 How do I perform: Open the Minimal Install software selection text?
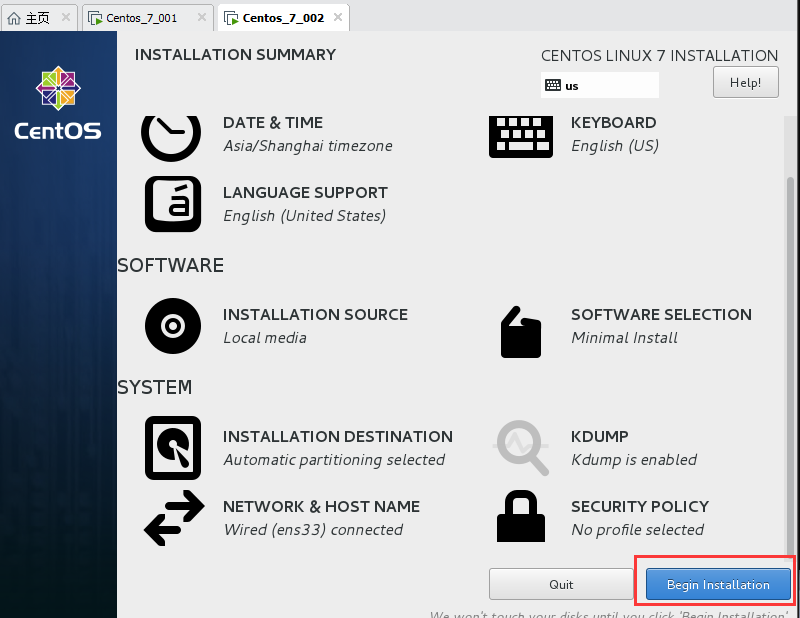pyautogui.click(x=624, y=338)
